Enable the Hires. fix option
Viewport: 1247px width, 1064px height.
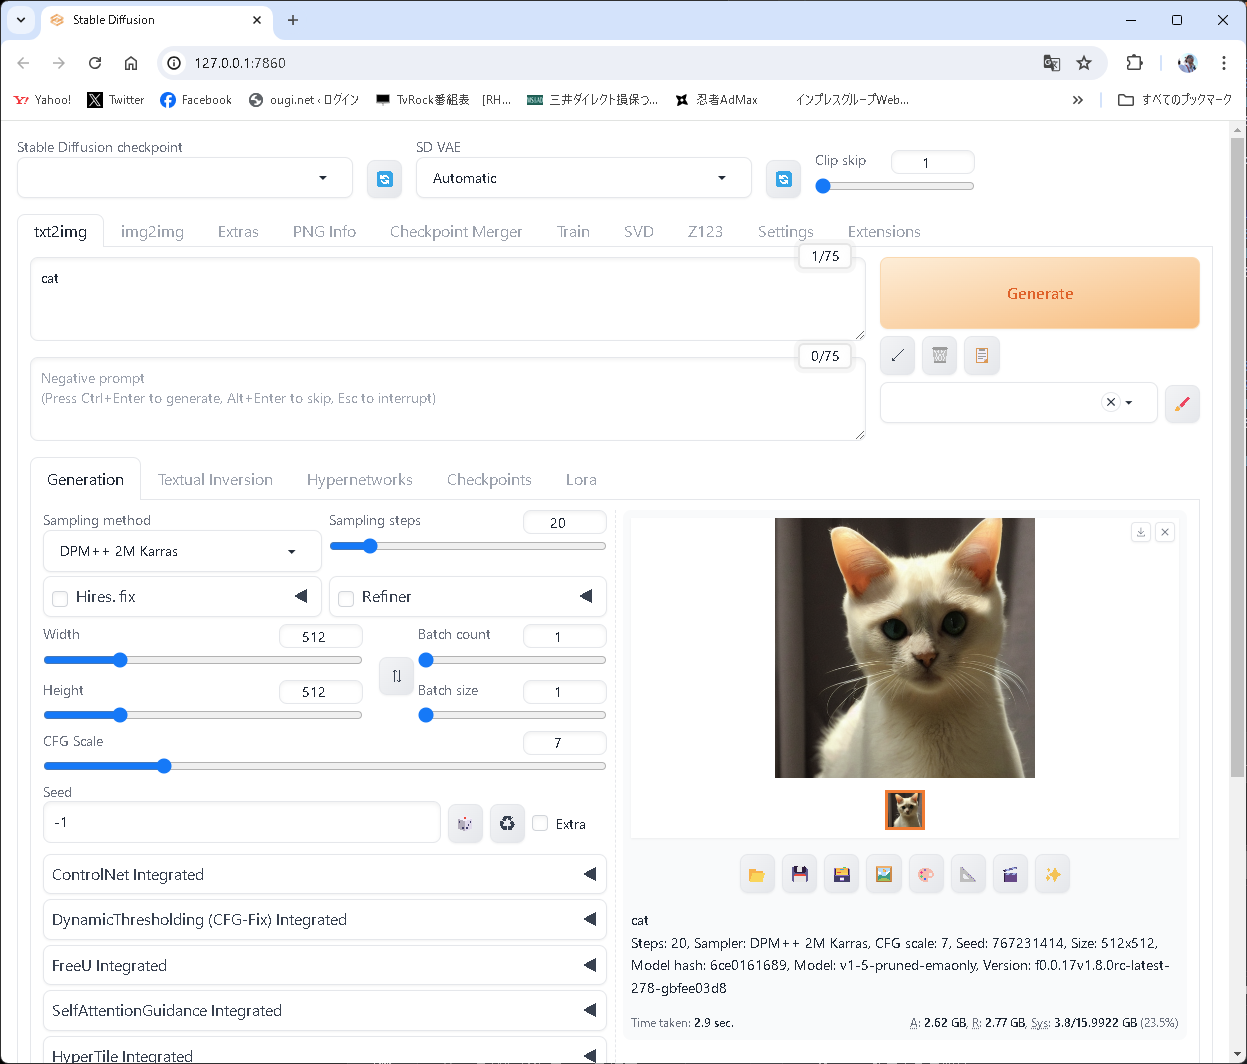[x=59, y=597]
